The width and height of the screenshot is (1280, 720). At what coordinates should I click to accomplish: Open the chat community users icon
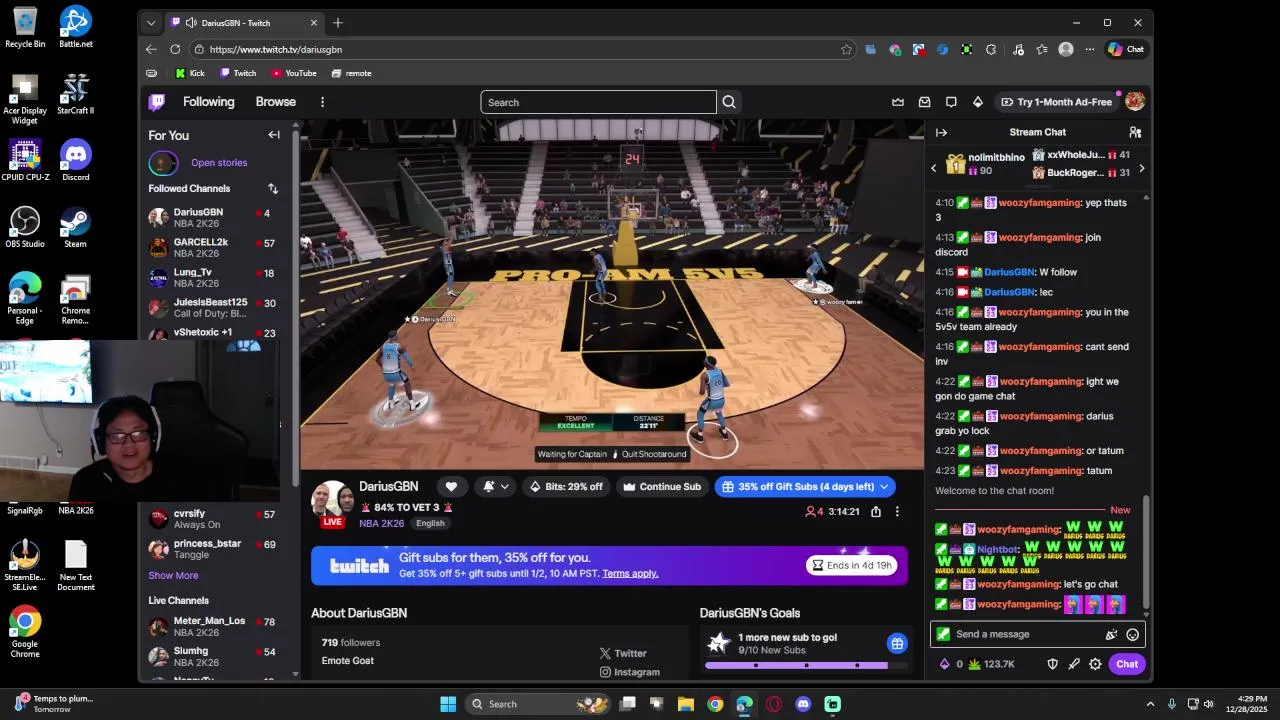pyautogui.click(x=1135, y=132)
